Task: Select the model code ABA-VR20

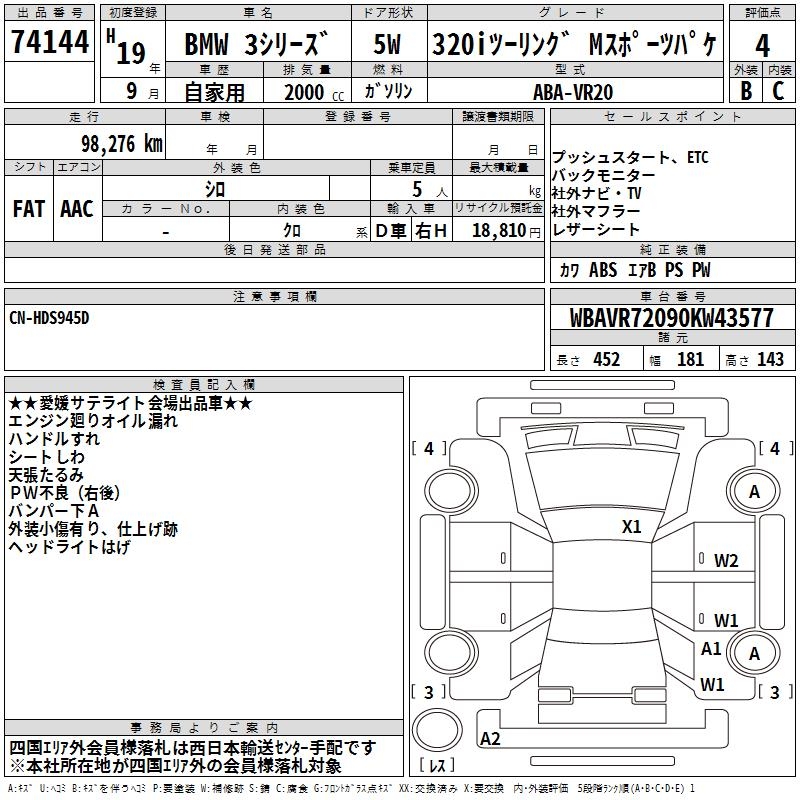Action: click(573, 92)
